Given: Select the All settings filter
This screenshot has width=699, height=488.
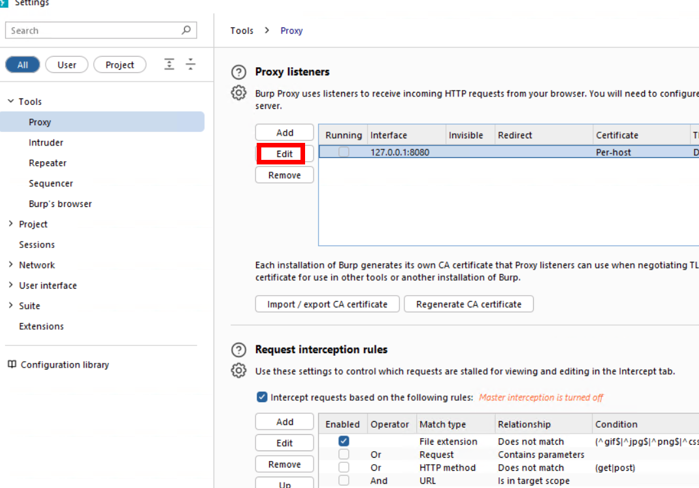Looking at the screenshot, I should point(22,65).
